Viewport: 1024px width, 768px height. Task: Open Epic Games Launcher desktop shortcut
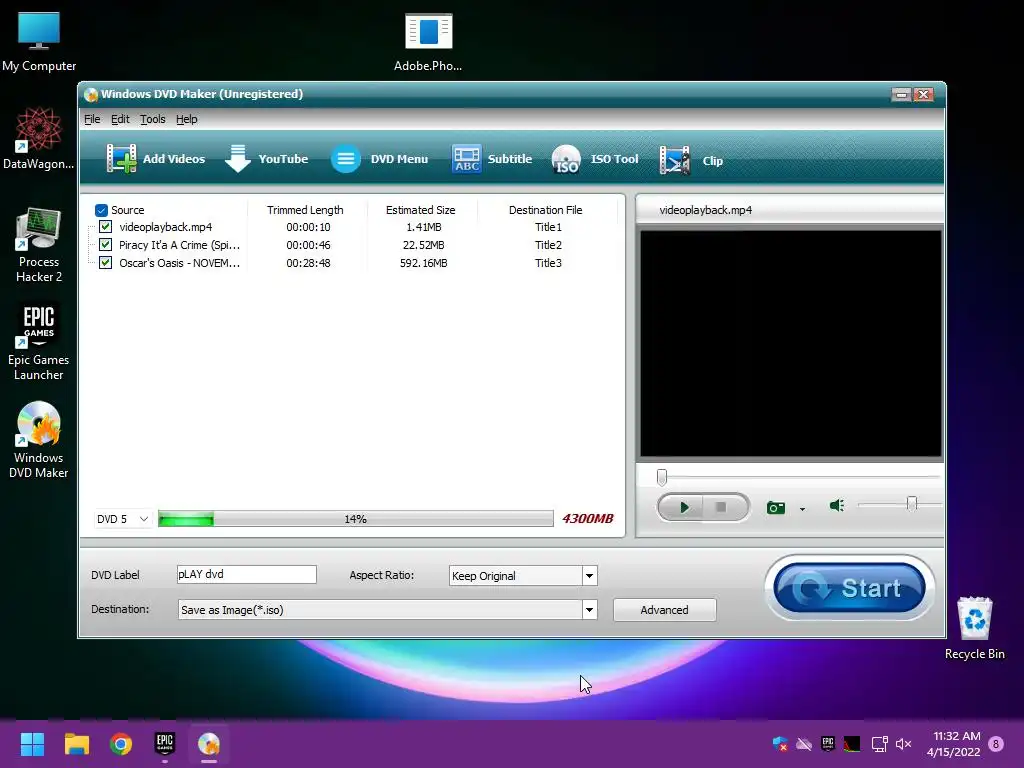point(39,341)
